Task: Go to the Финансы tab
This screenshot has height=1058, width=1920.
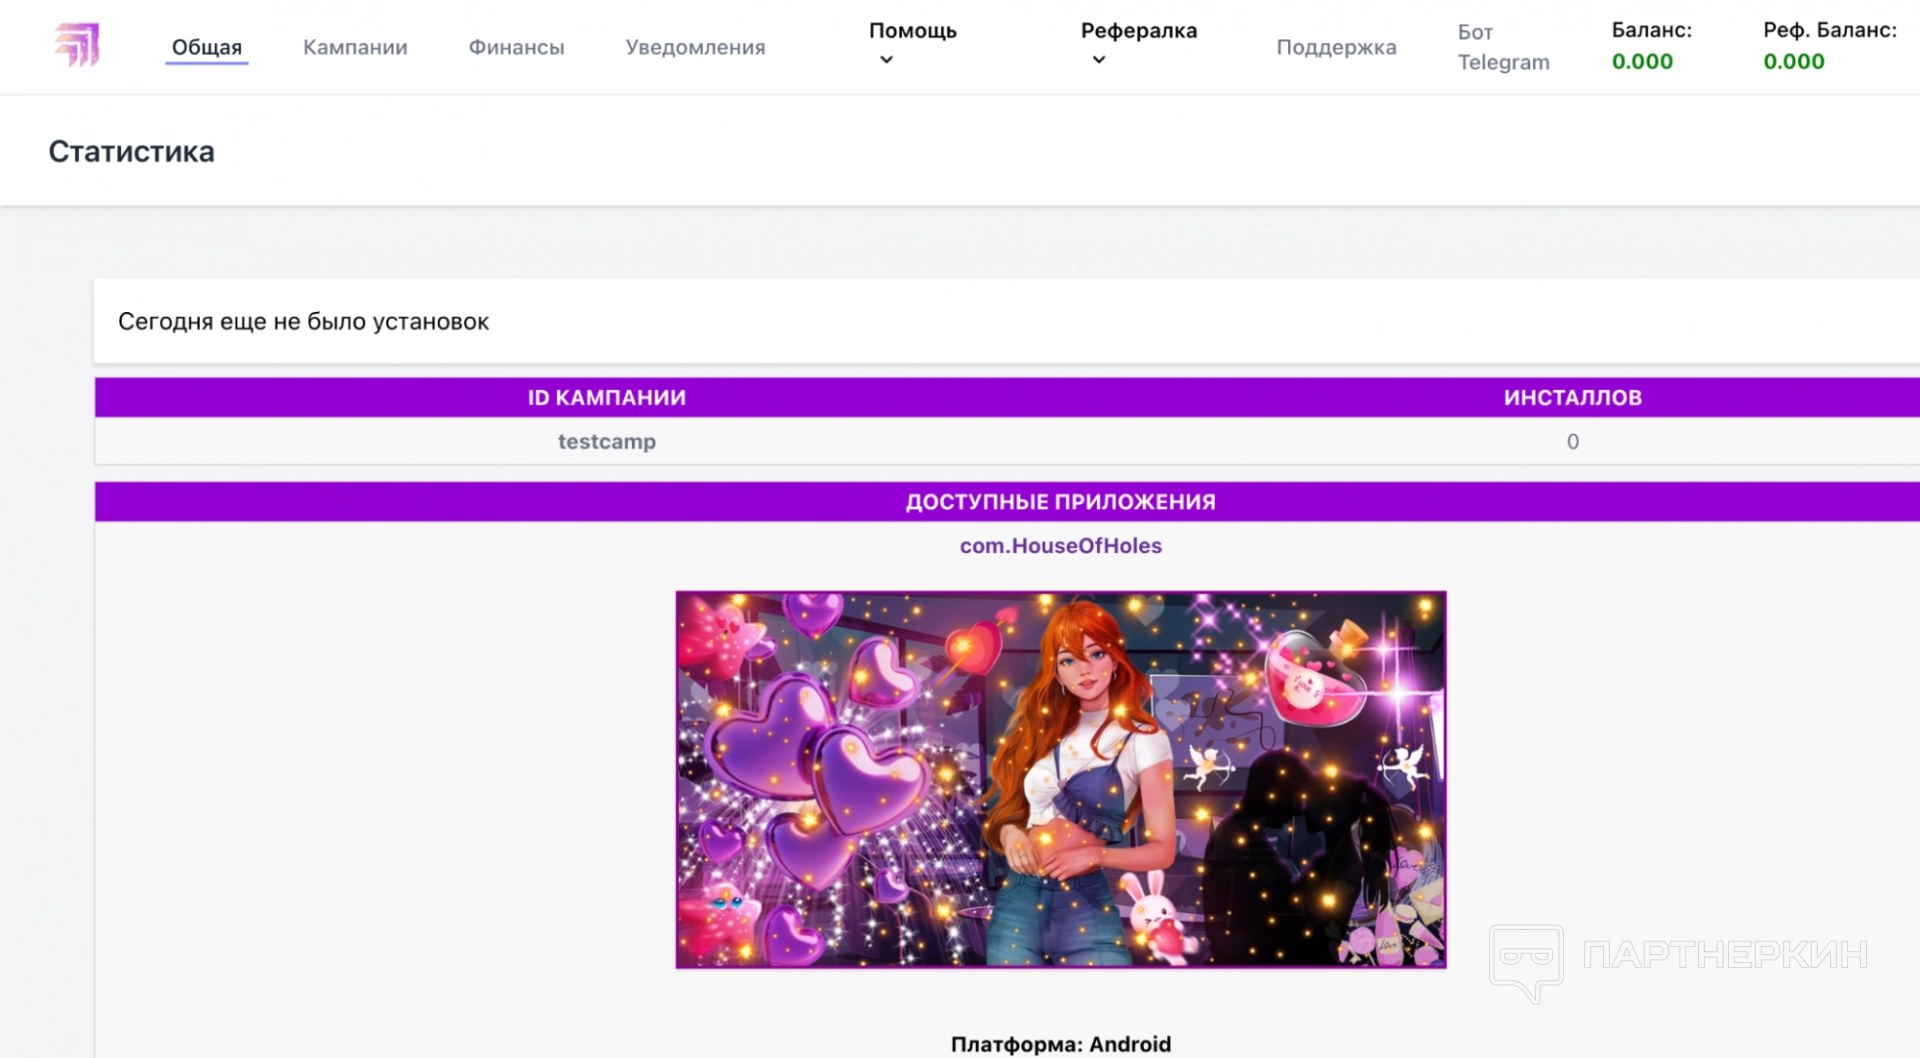Action: [516, 47]
